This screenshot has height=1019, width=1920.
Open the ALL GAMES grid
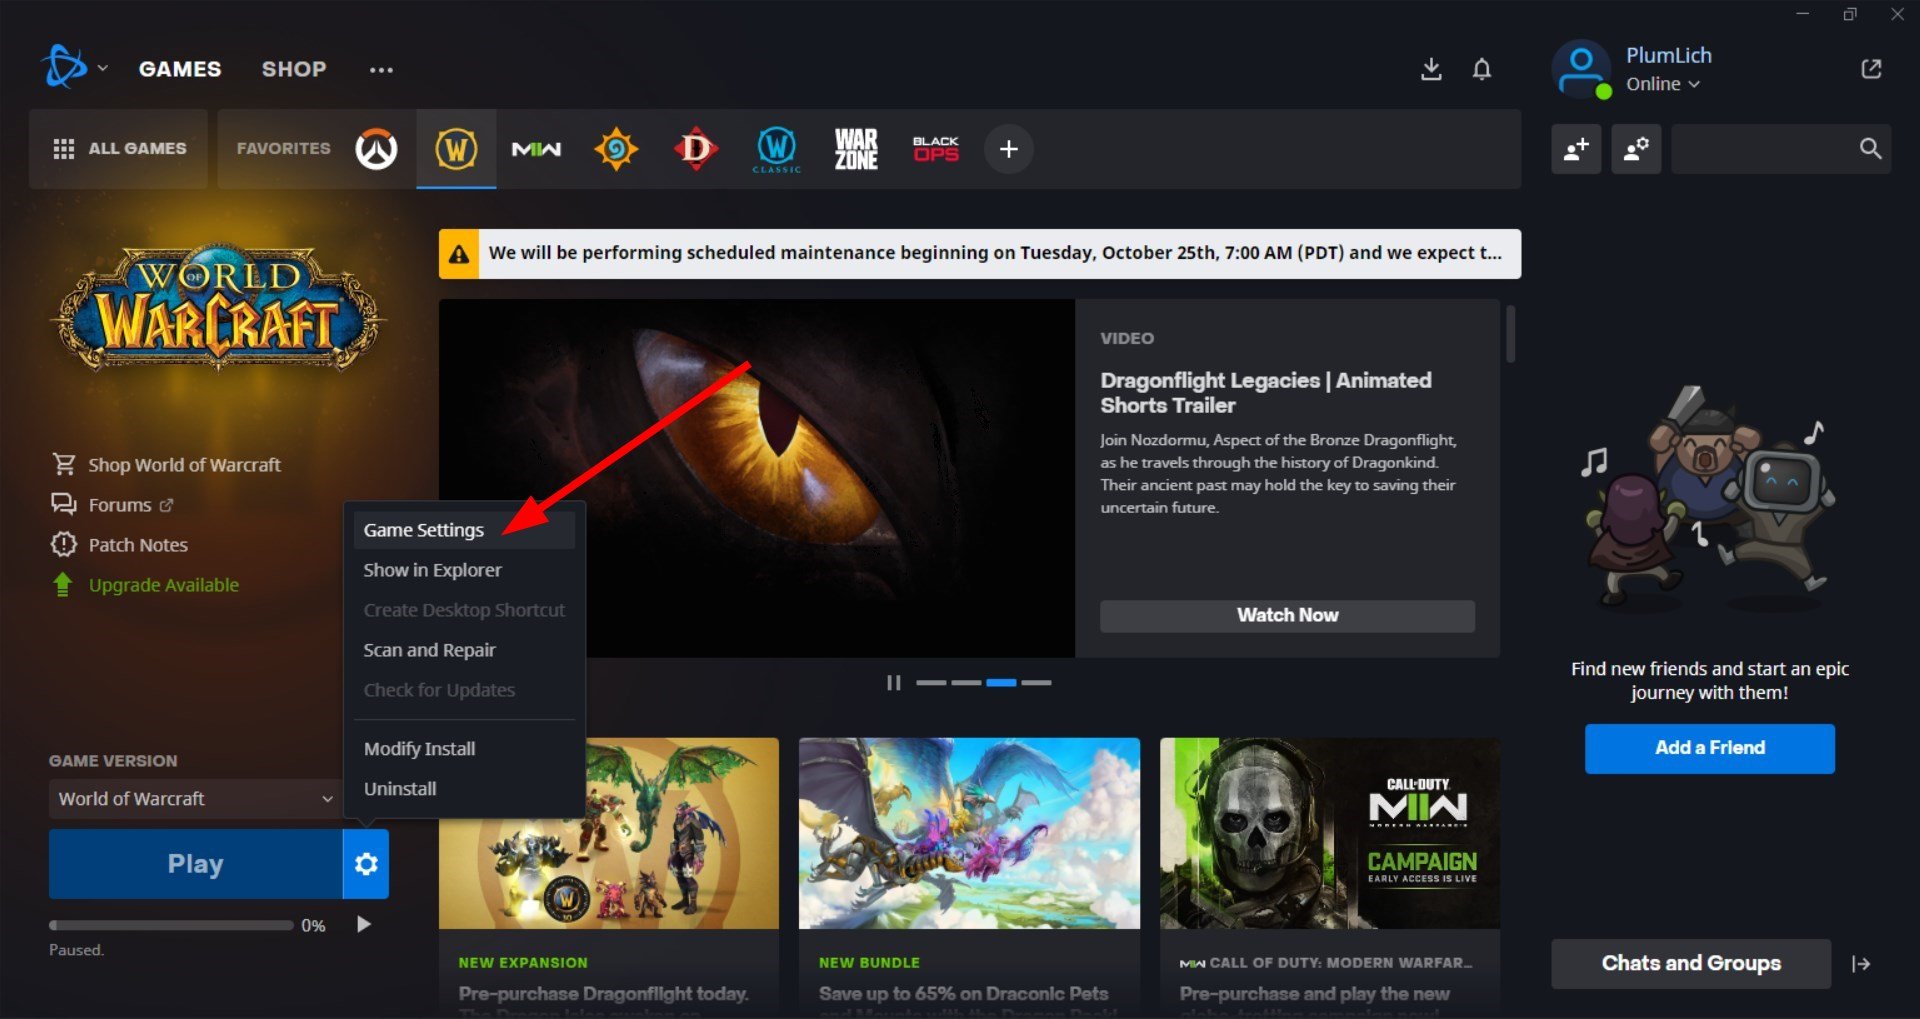click(119, 149)
